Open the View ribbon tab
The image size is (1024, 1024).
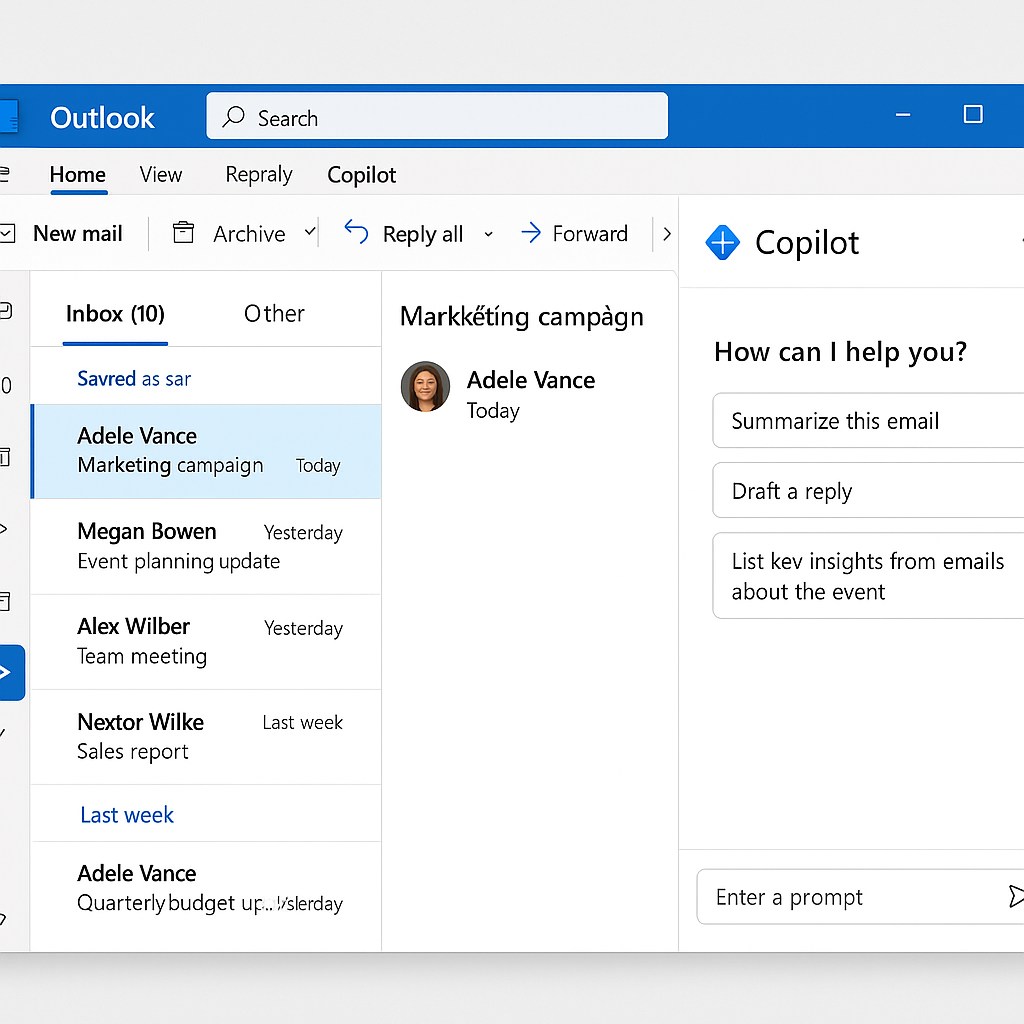pos(161,175)
